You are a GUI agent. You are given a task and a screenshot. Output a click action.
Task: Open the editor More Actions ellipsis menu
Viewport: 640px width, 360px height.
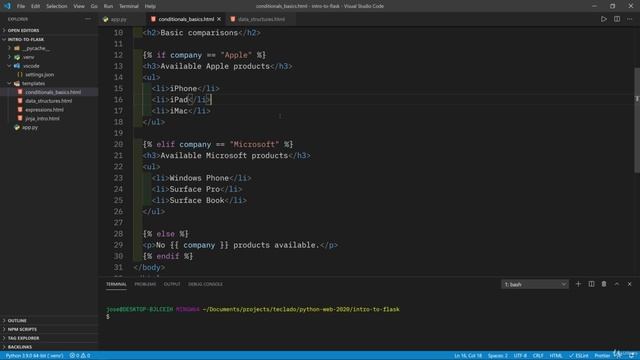pos(629,19)
